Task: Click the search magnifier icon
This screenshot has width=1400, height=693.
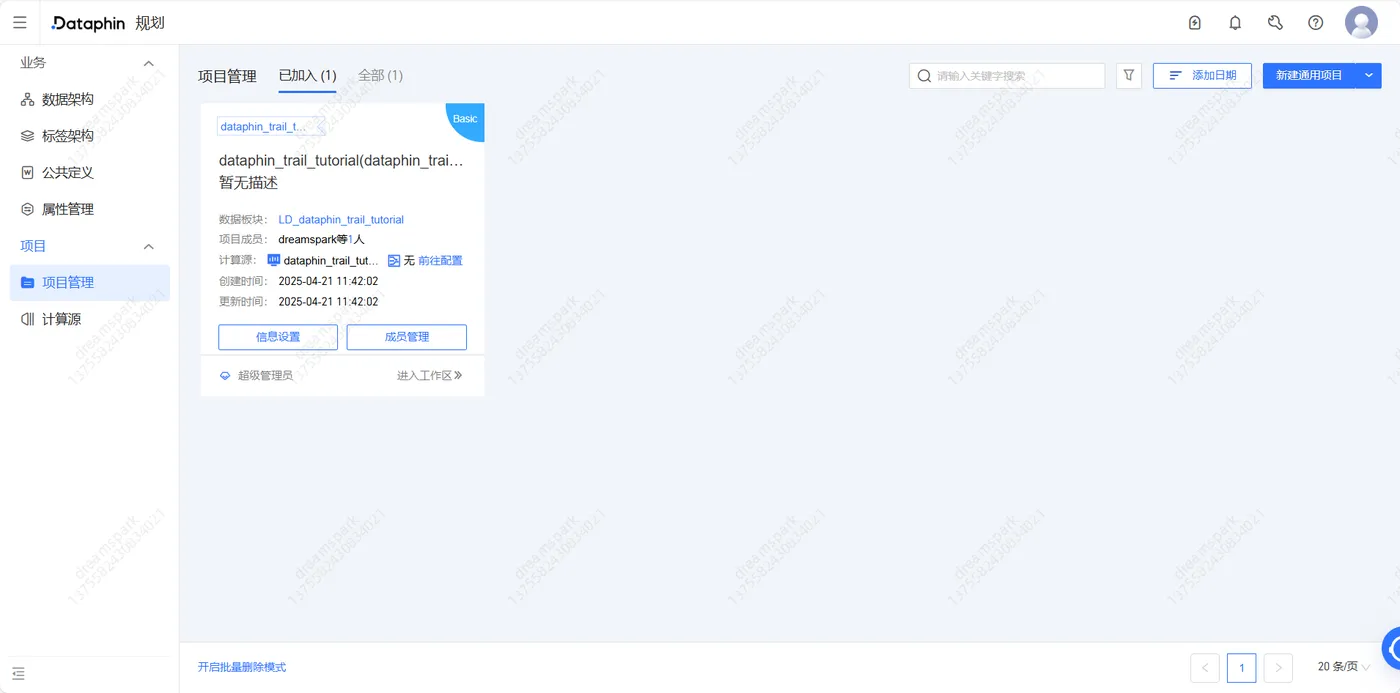Action: [x=924, y=76]
